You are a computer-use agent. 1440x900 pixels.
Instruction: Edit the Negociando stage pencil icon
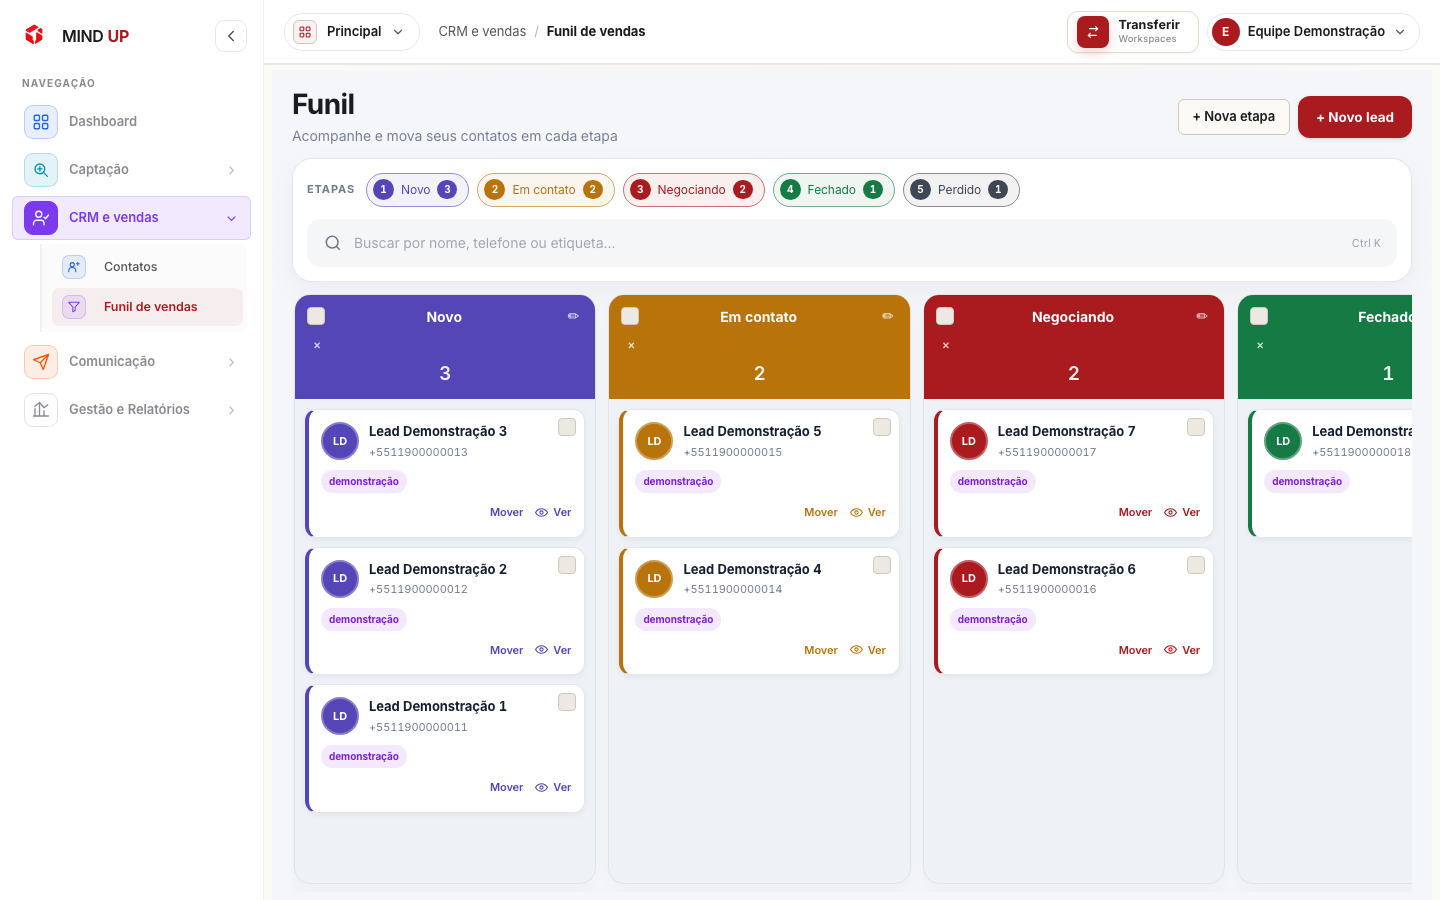click(x=1202, y=316)
